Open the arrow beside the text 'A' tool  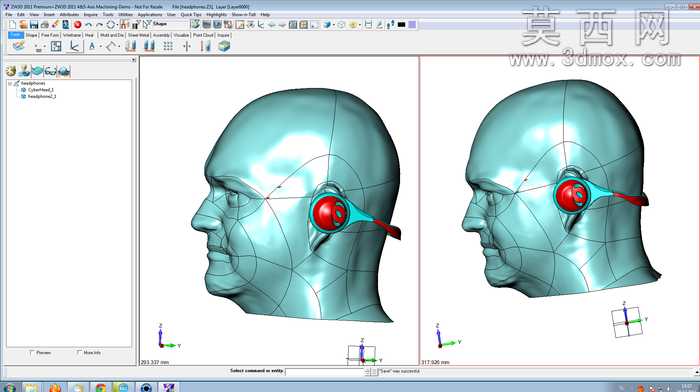pyautogui.click(x=100, y=46)
